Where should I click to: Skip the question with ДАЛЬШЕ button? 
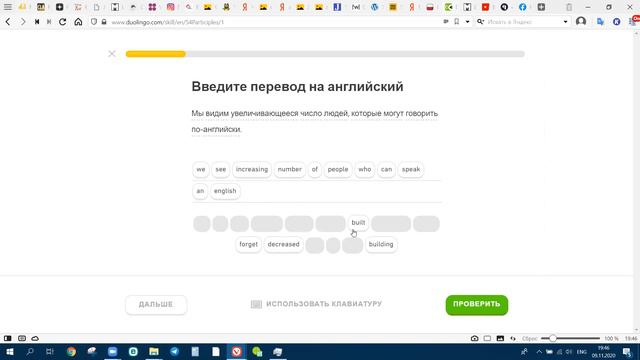coord(156,304)
